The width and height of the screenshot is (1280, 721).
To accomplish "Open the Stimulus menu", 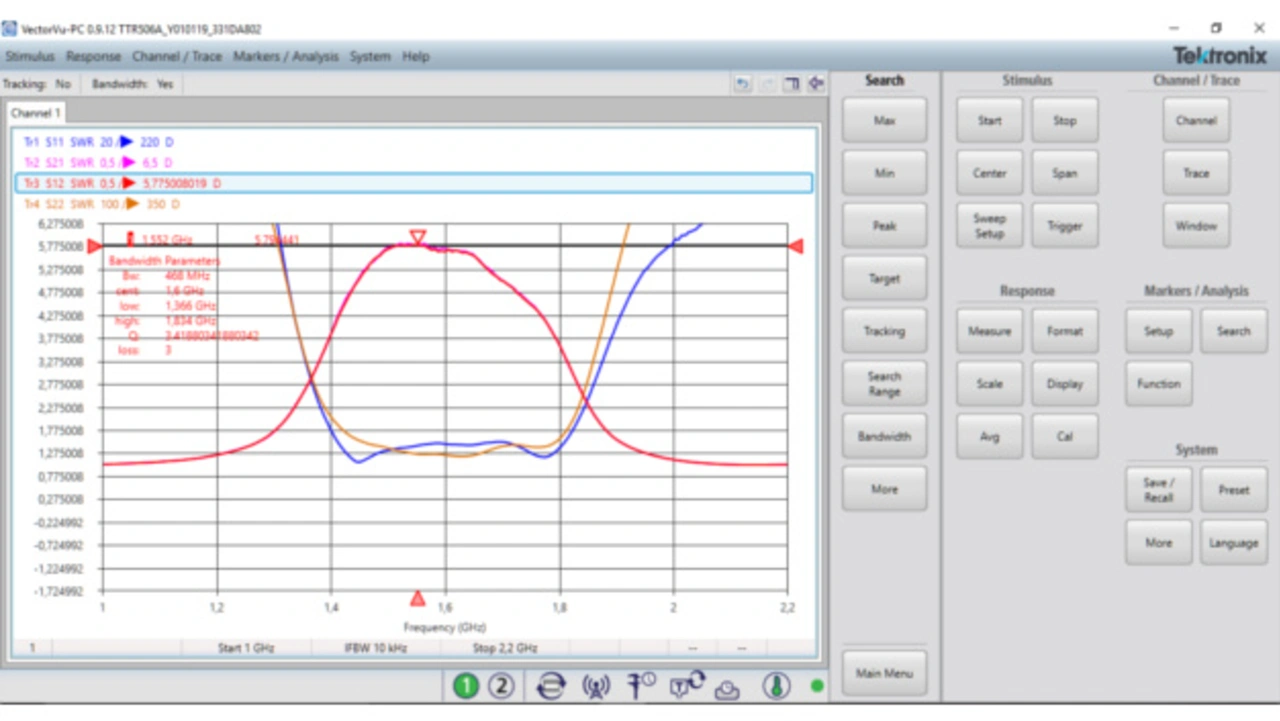I will pos(30,57).
